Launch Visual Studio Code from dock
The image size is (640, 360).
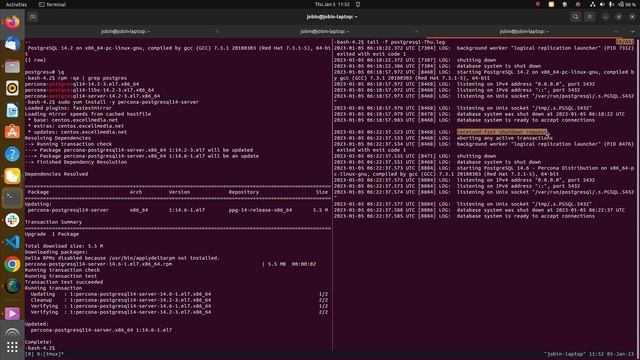point(12,242)
